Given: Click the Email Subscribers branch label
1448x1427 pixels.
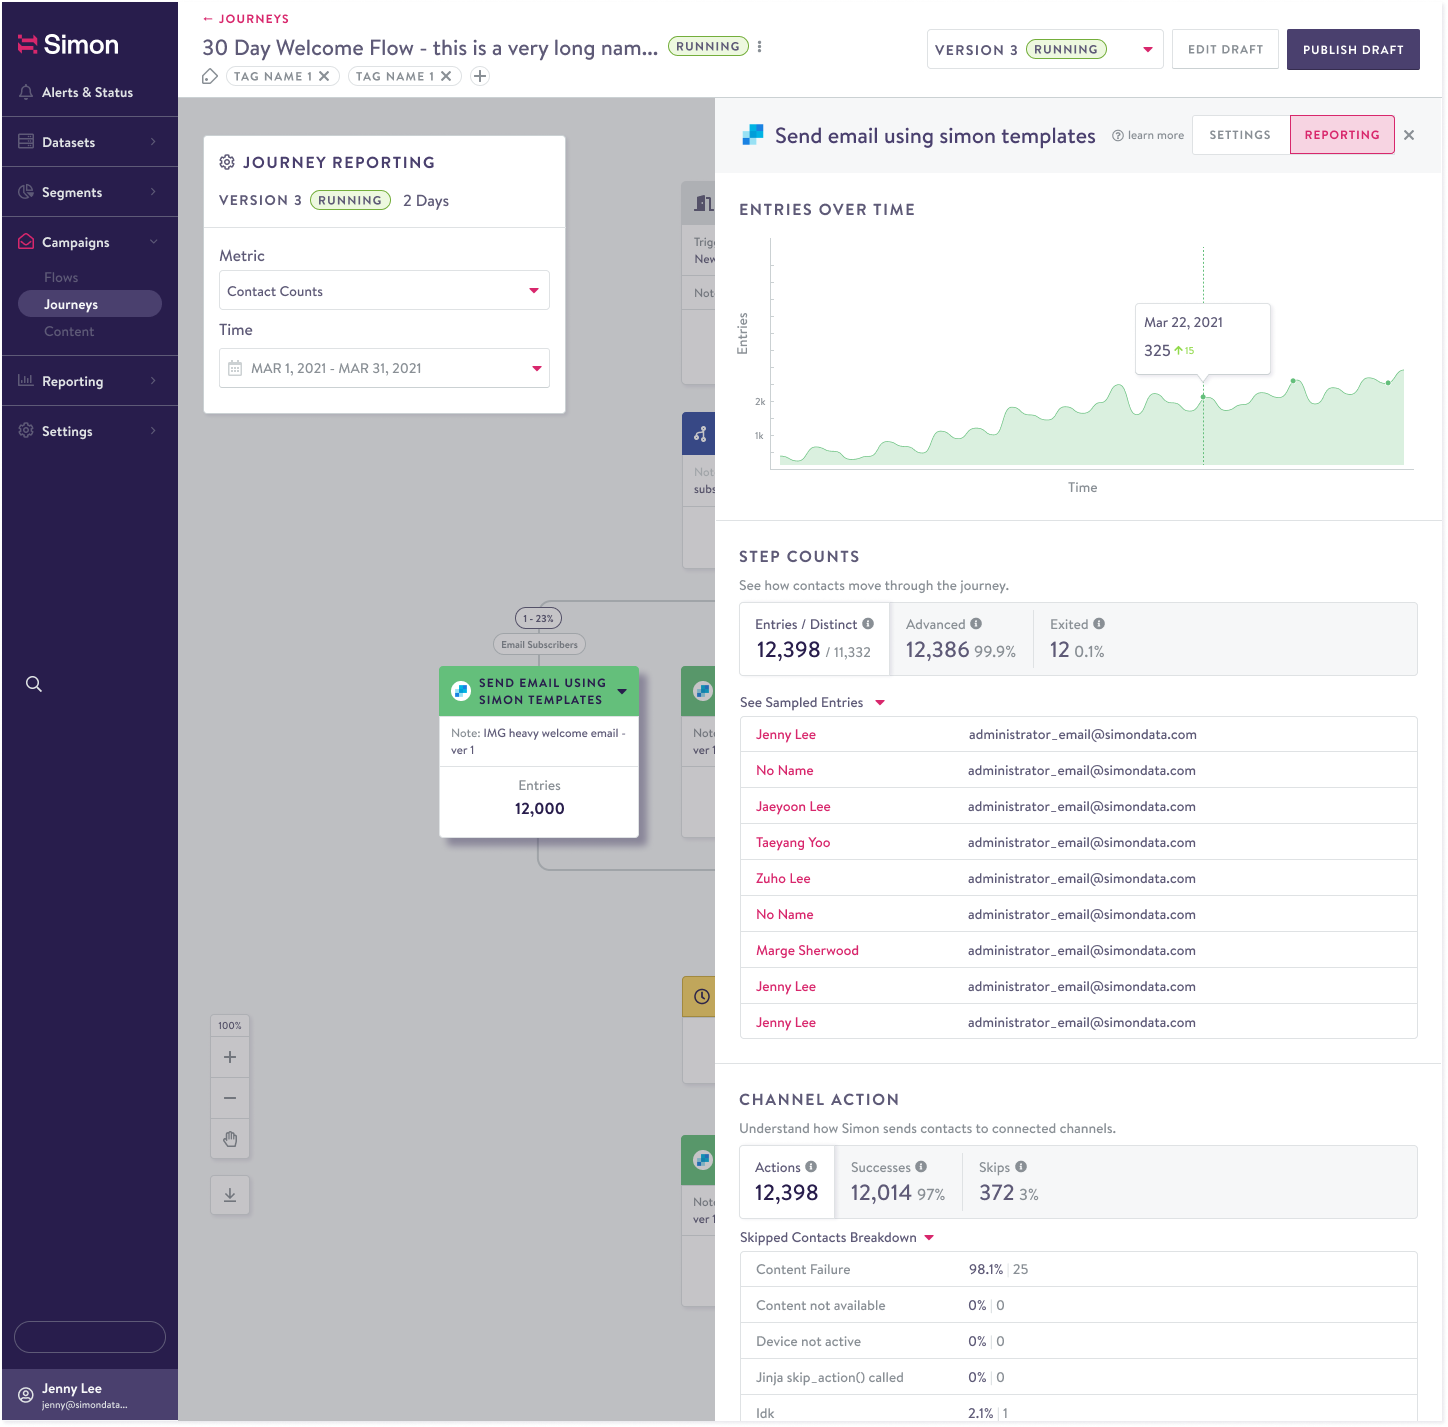Looking at the screenshot, I should click(539, 645).
